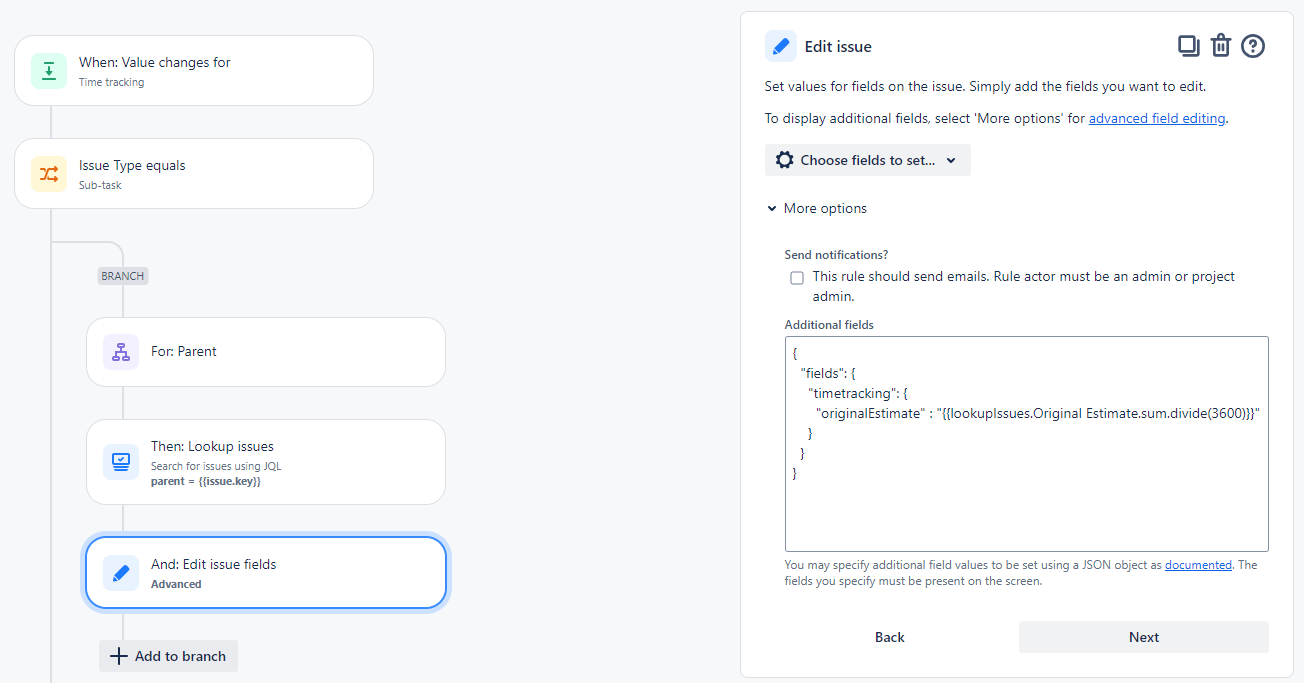Open the documented JSON link

[x=1198, y=565]
